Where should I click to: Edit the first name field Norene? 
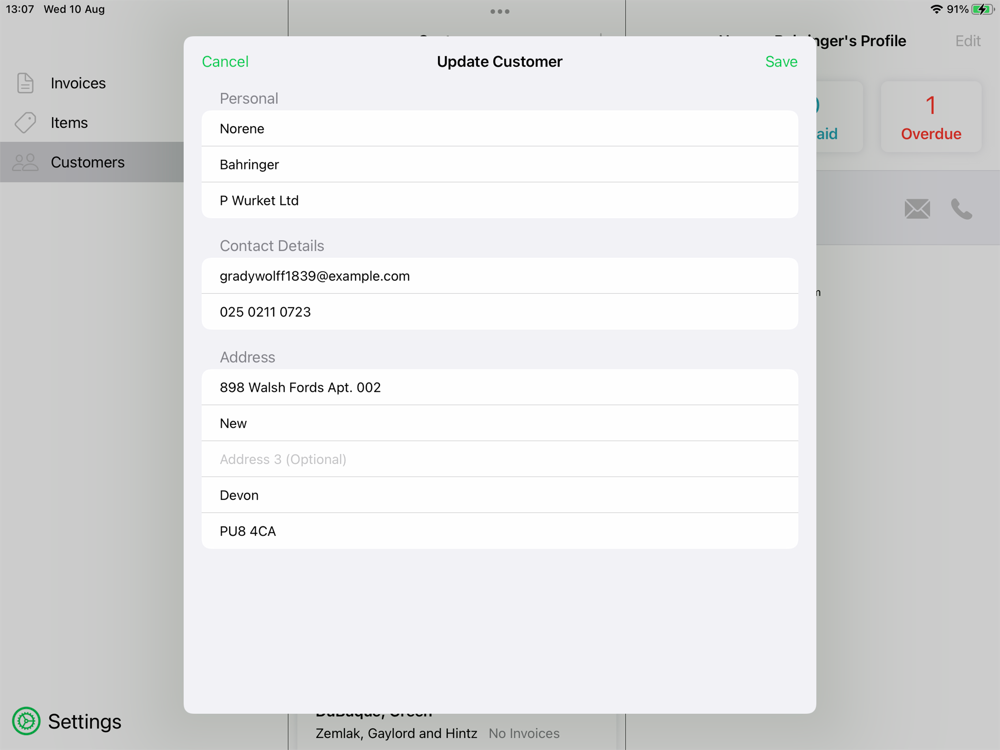[x=499, y=128]
